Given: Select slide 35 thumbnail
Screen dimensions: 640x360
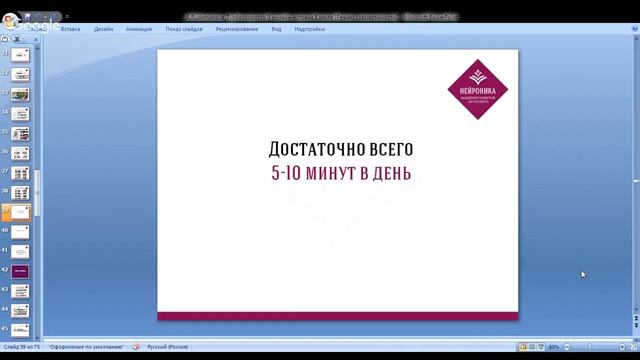Looking at the screenshot, I should [20, 133].
